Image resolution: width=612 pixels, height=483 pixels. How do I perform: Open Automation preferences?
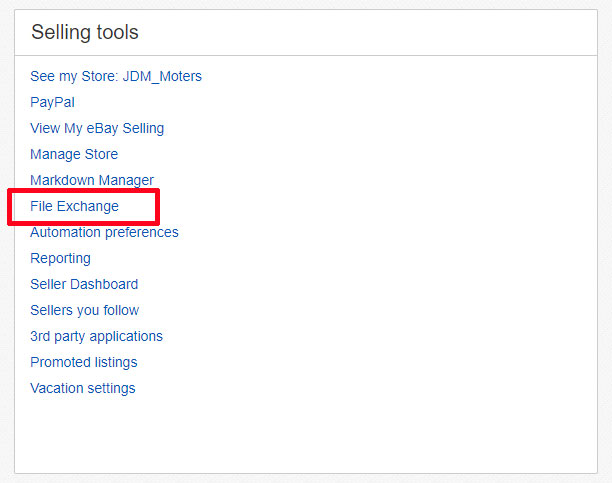coord(104,232)
